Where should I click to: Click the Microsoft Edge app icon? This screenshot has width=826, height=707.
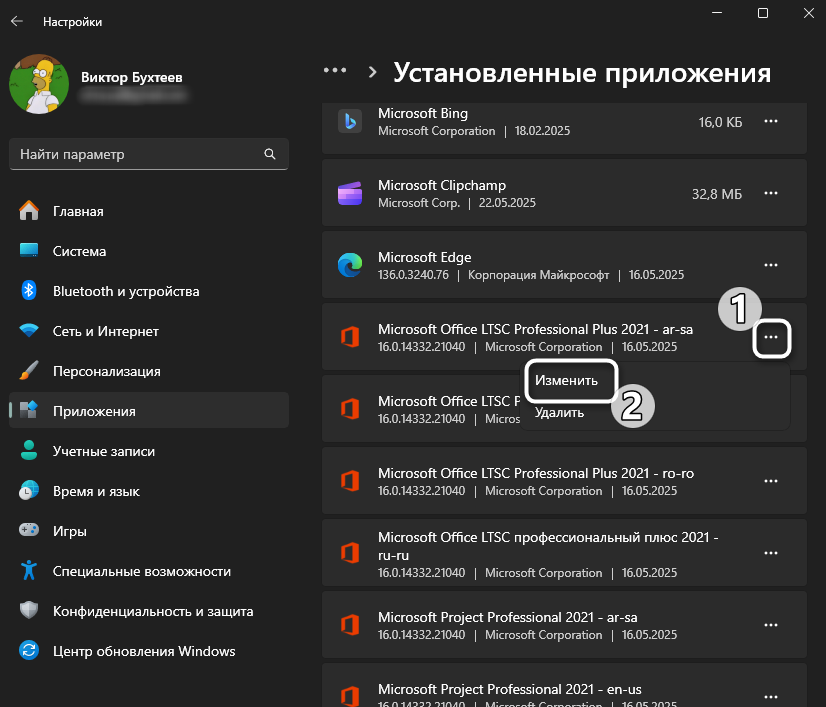[x=350, y=265]
